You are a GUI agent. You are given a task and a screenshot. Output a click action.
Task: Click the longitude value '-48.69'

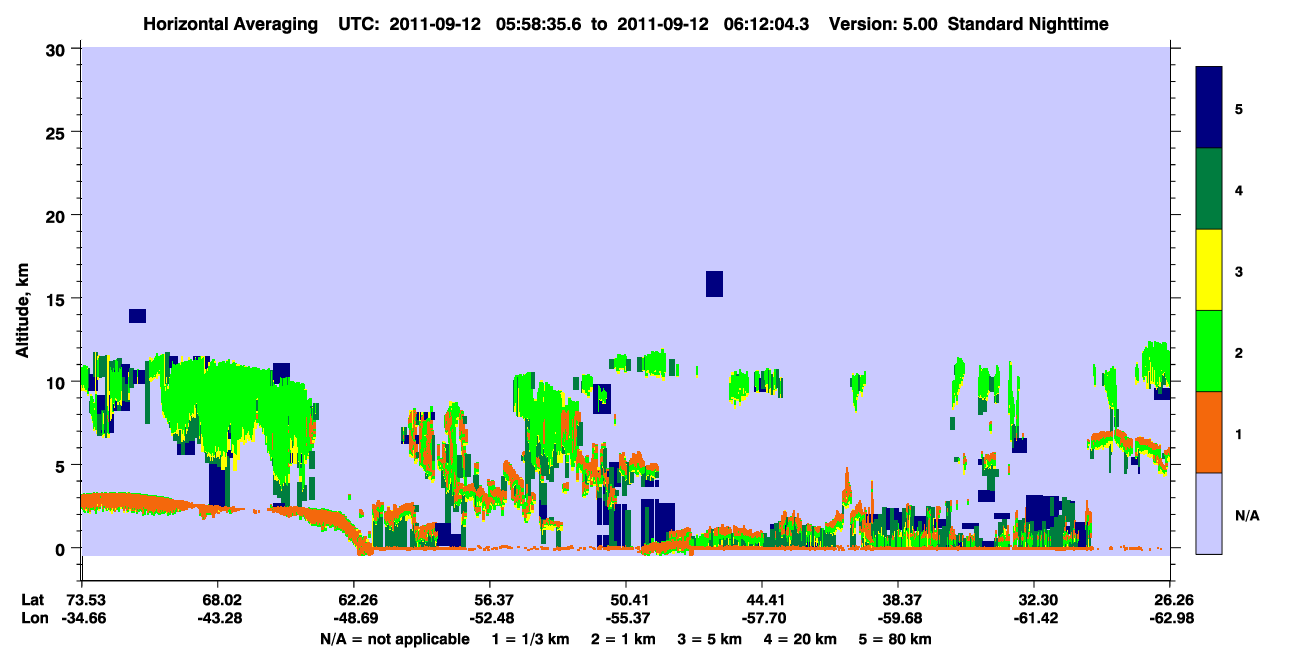(x=356, y=619)
